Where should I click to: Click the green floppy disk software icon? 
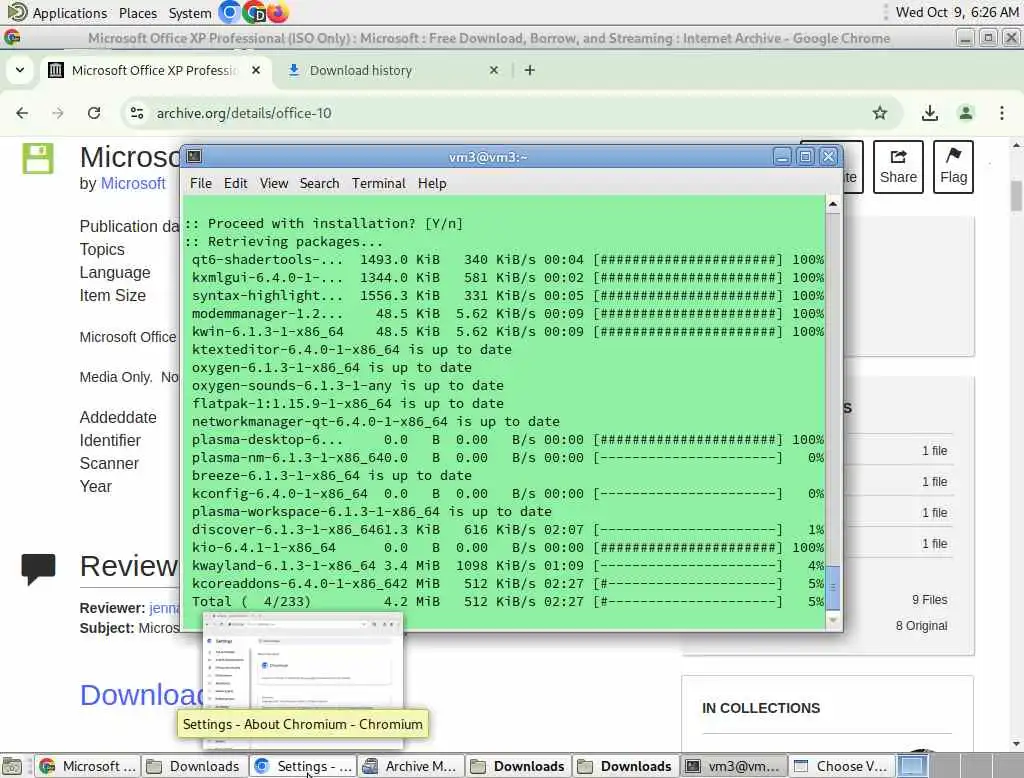click(38, 159)
